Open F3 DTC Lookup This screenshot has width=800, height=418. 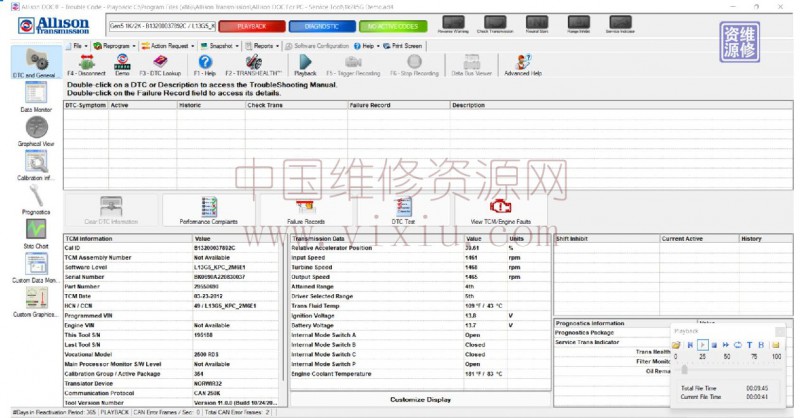click(x=160, y=65)
